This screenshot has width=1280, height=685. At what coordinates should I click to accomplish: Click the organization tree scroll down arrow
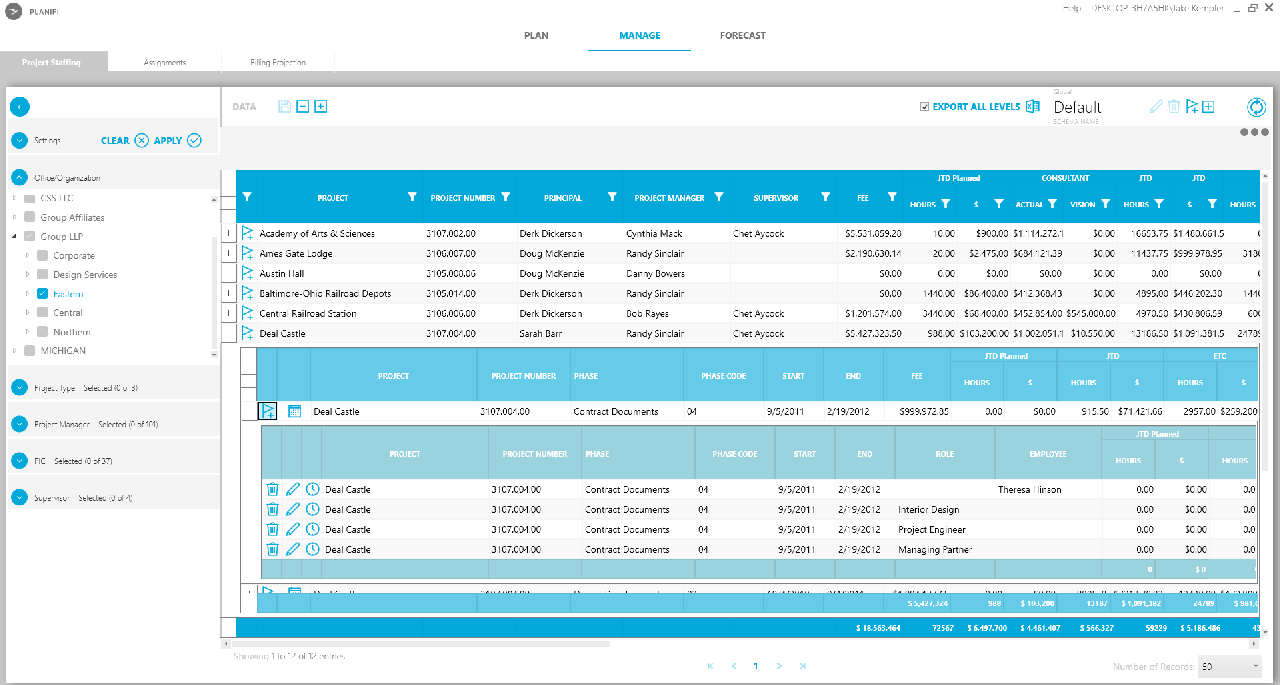coord(213,354)
